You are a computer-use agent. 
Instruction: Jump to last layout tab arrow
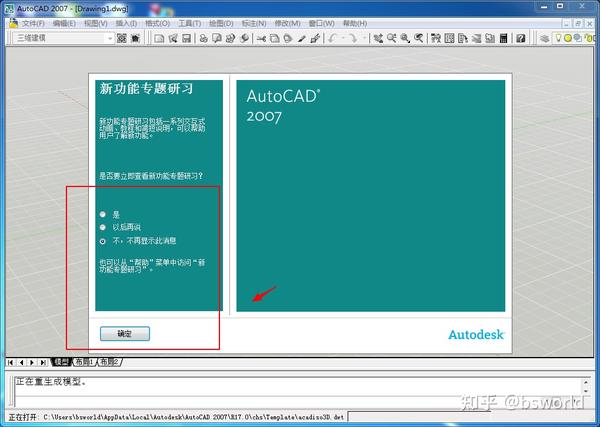[44, 362]
